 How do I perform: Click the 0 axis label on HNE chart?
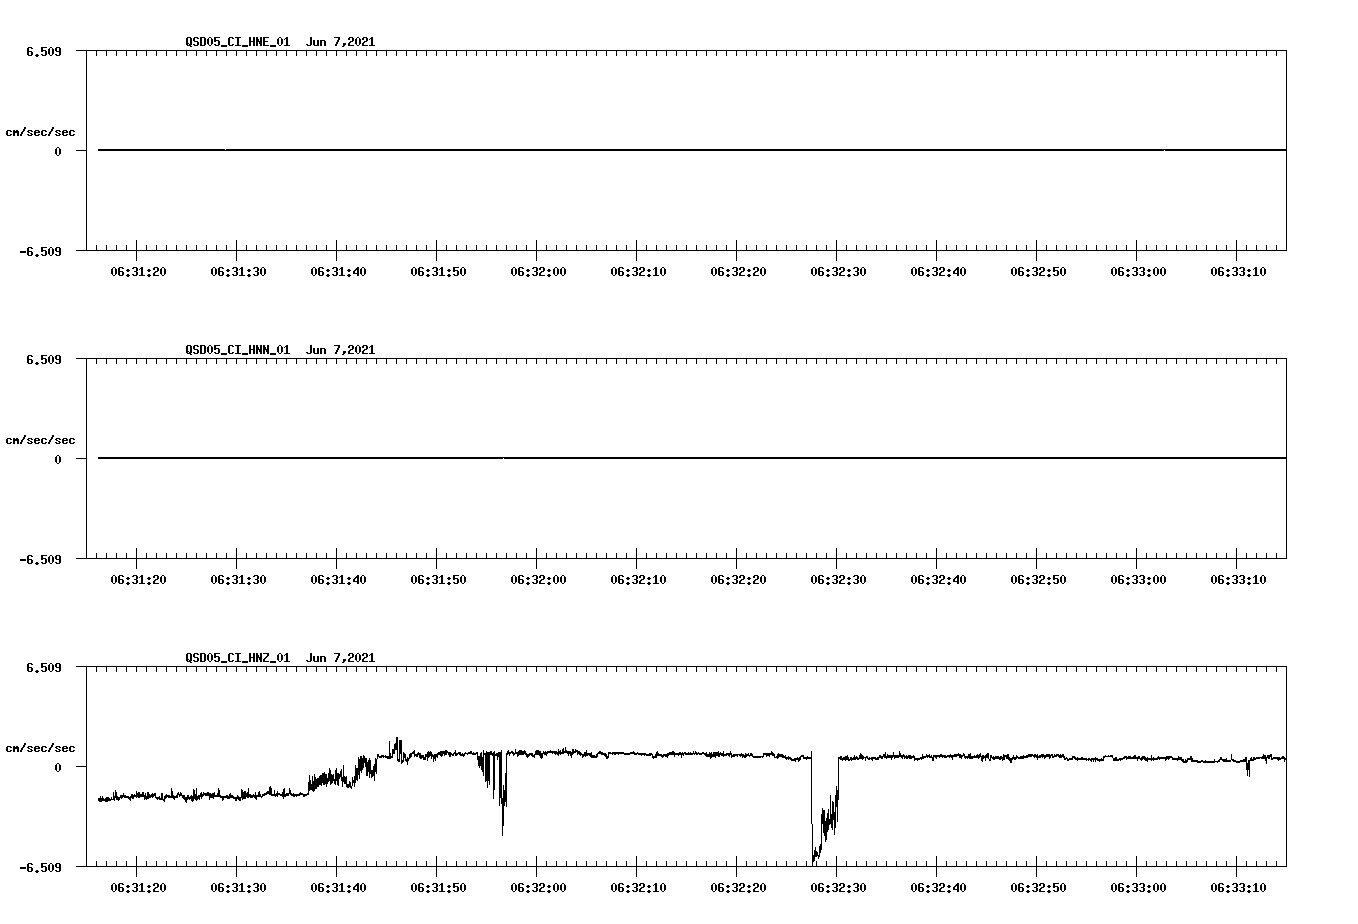[x=58, y=151]
